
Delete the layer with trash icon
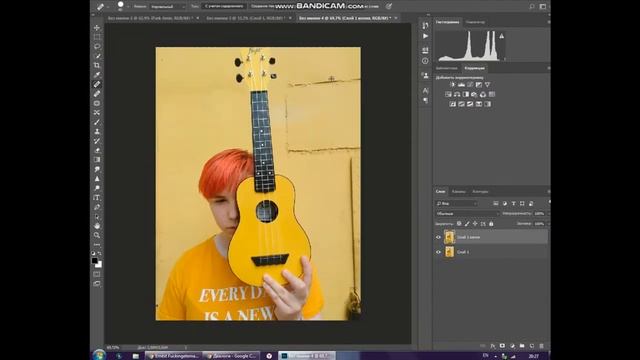[542, 346]
